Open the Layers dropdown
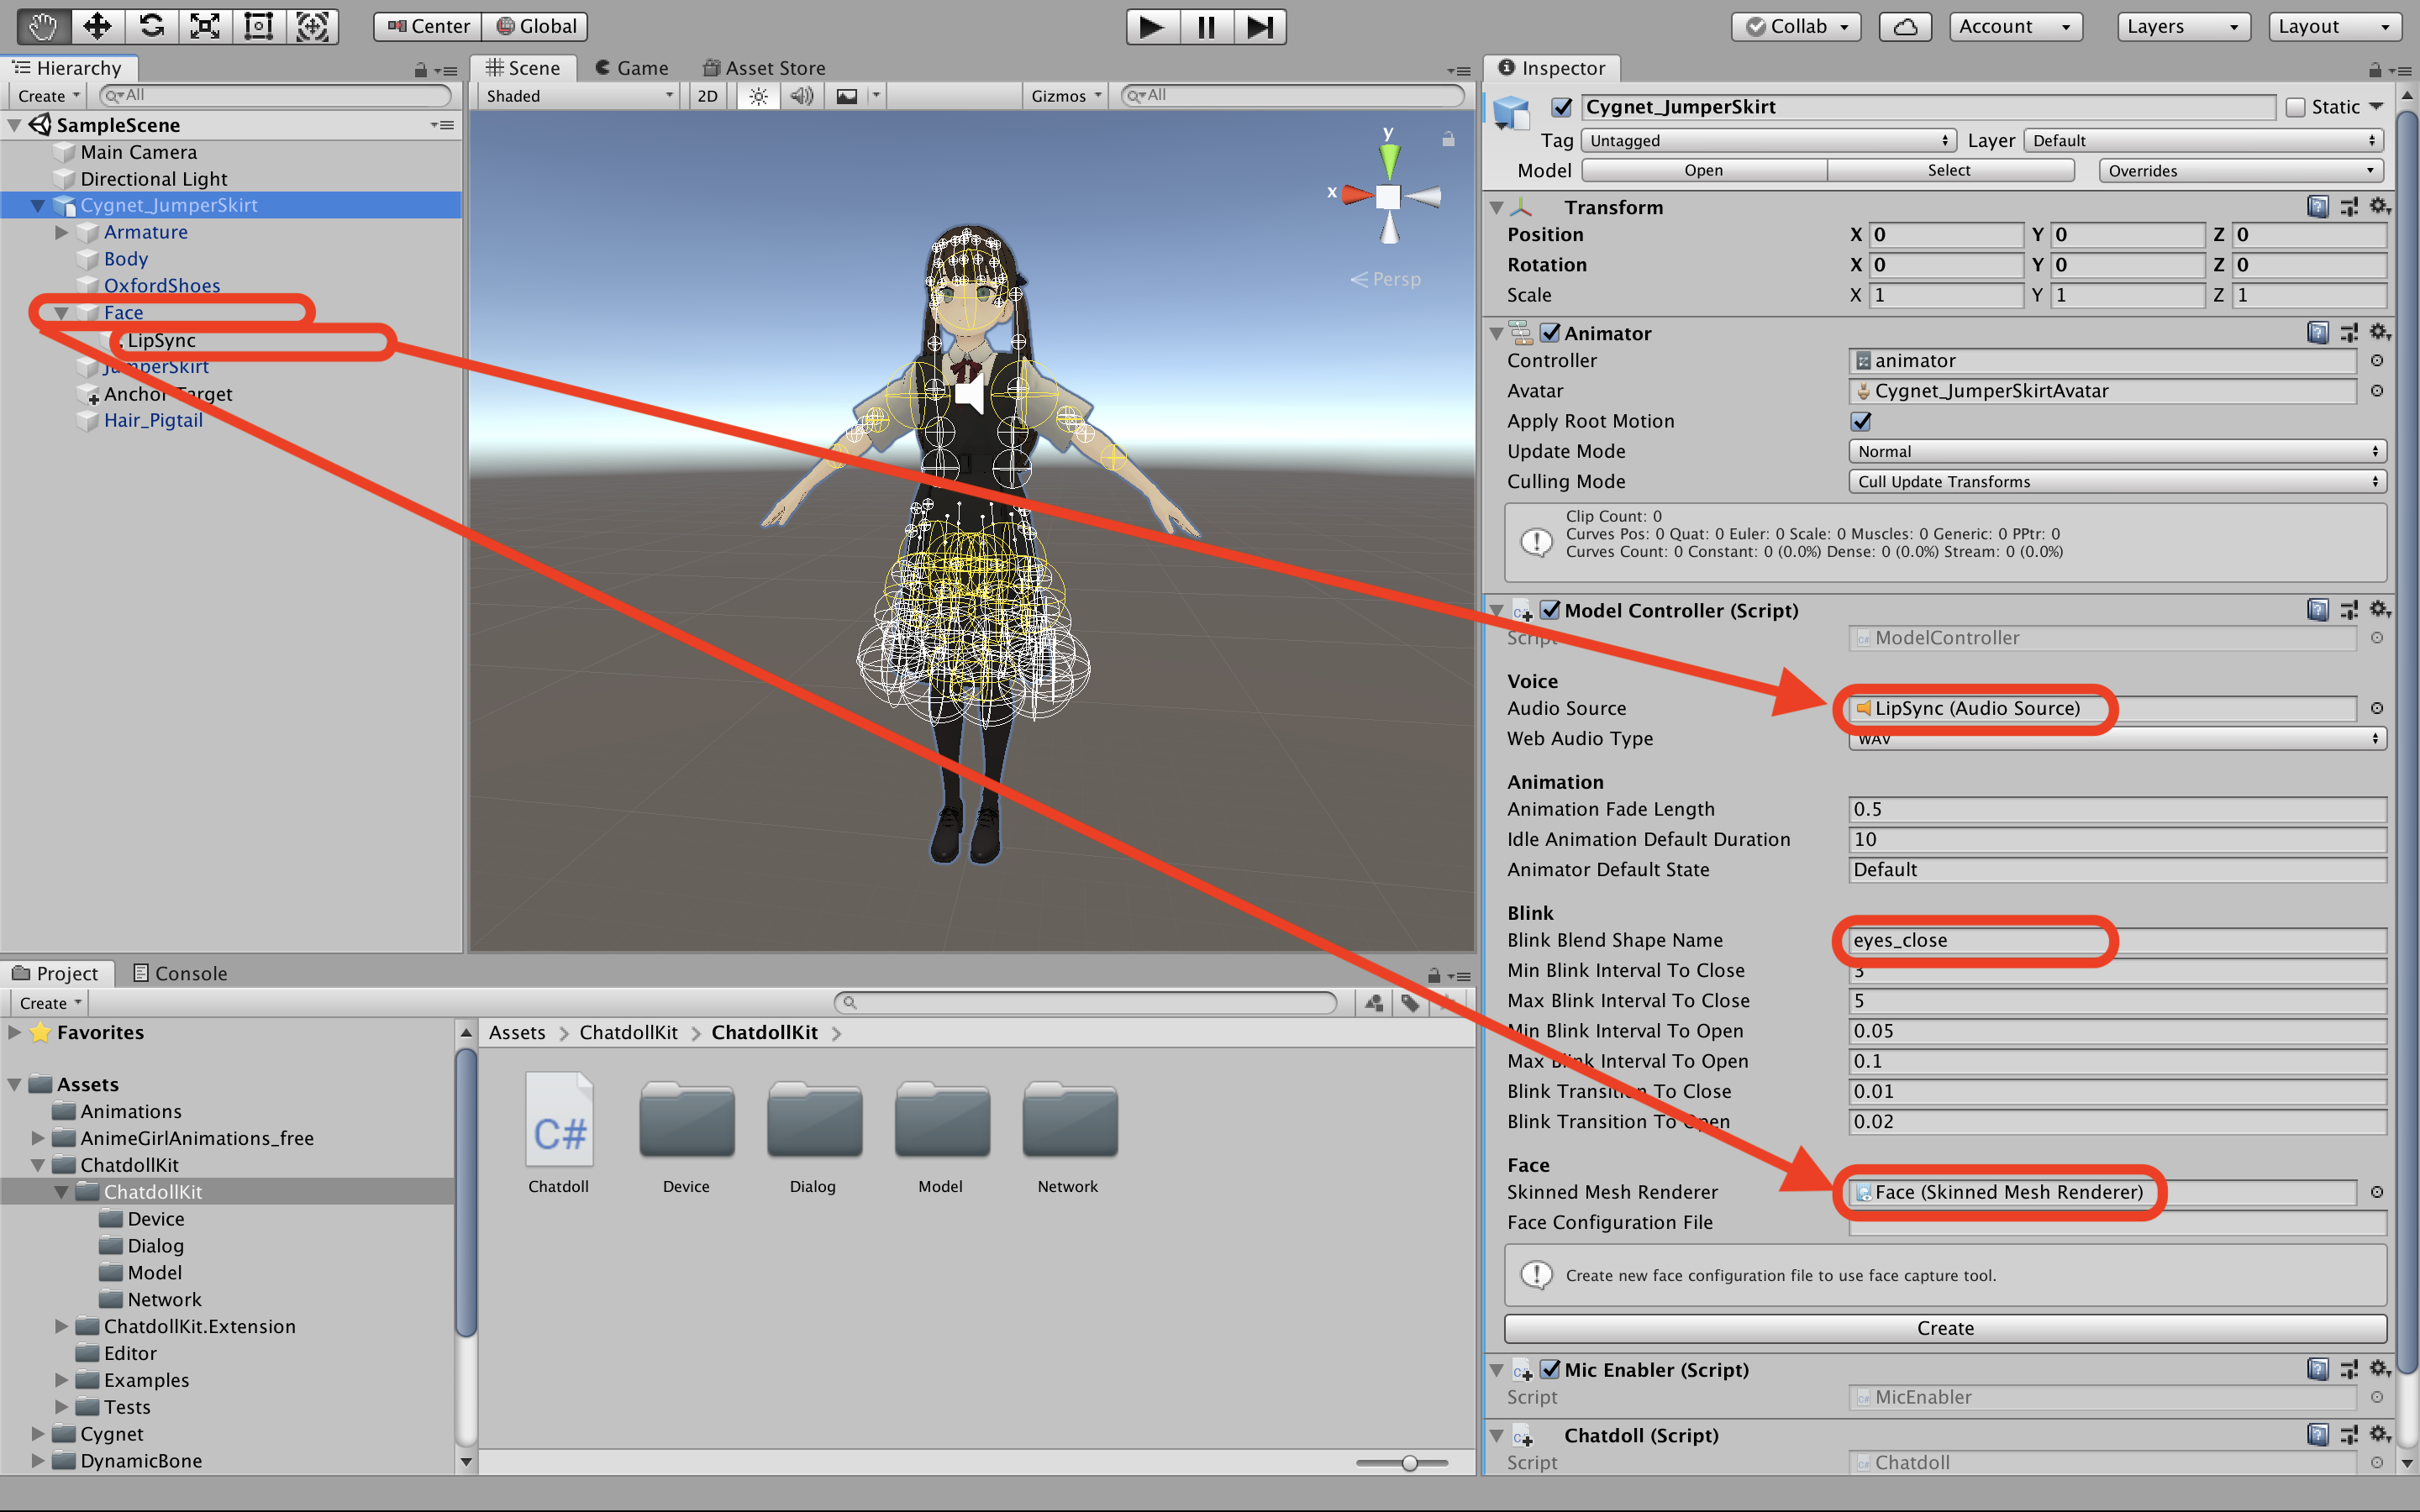Viewport: 2420px width, 1512px height. [2182, 27]
